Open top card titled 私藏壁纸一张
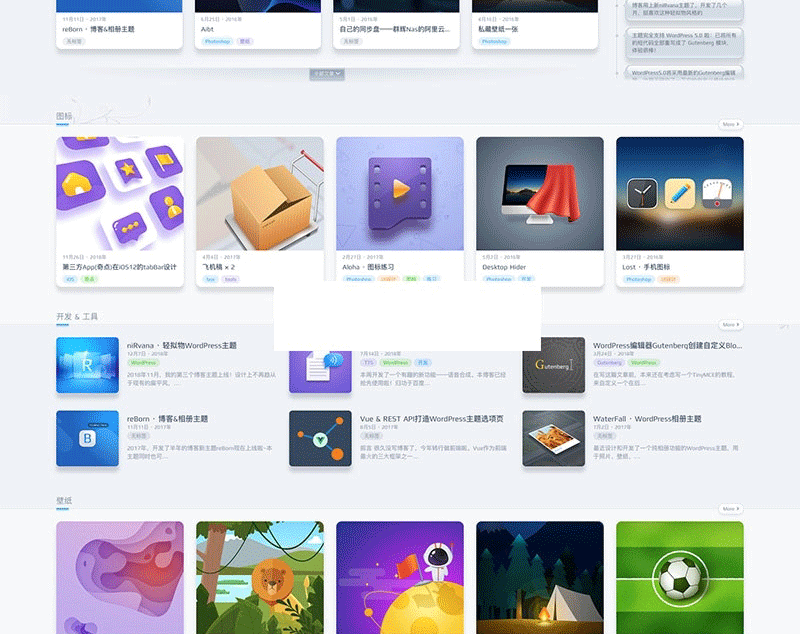This screenshot has width=800, height=634. coord(498,29)
